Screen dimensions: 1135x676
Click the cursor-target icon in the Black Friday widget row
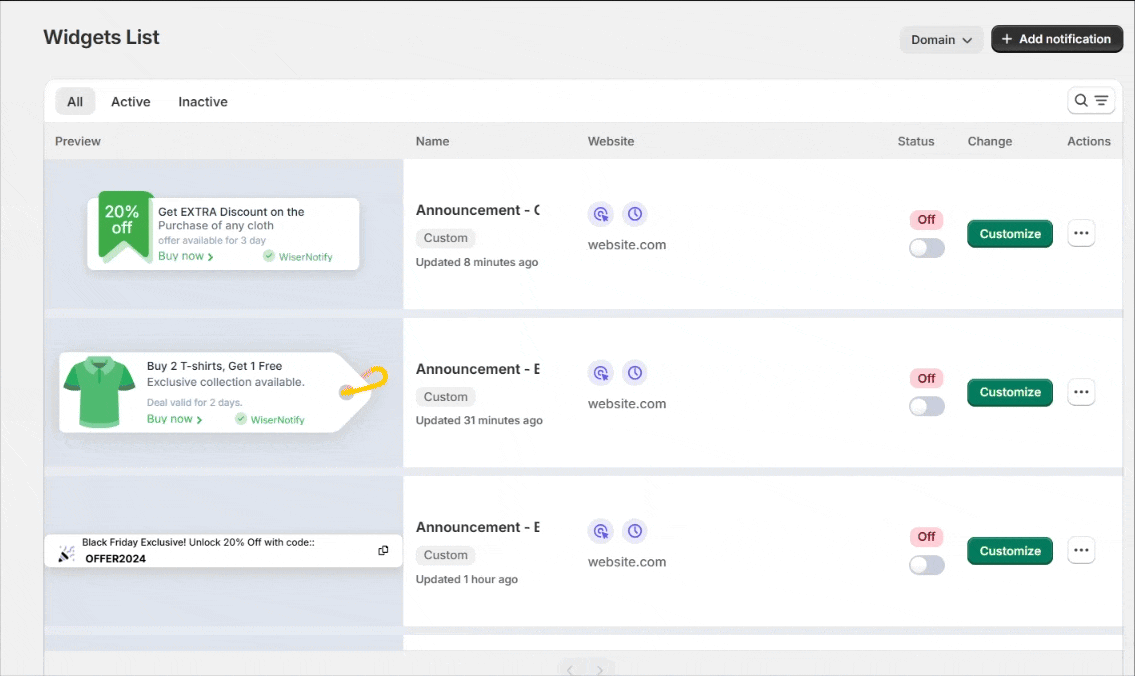point(600,531)
